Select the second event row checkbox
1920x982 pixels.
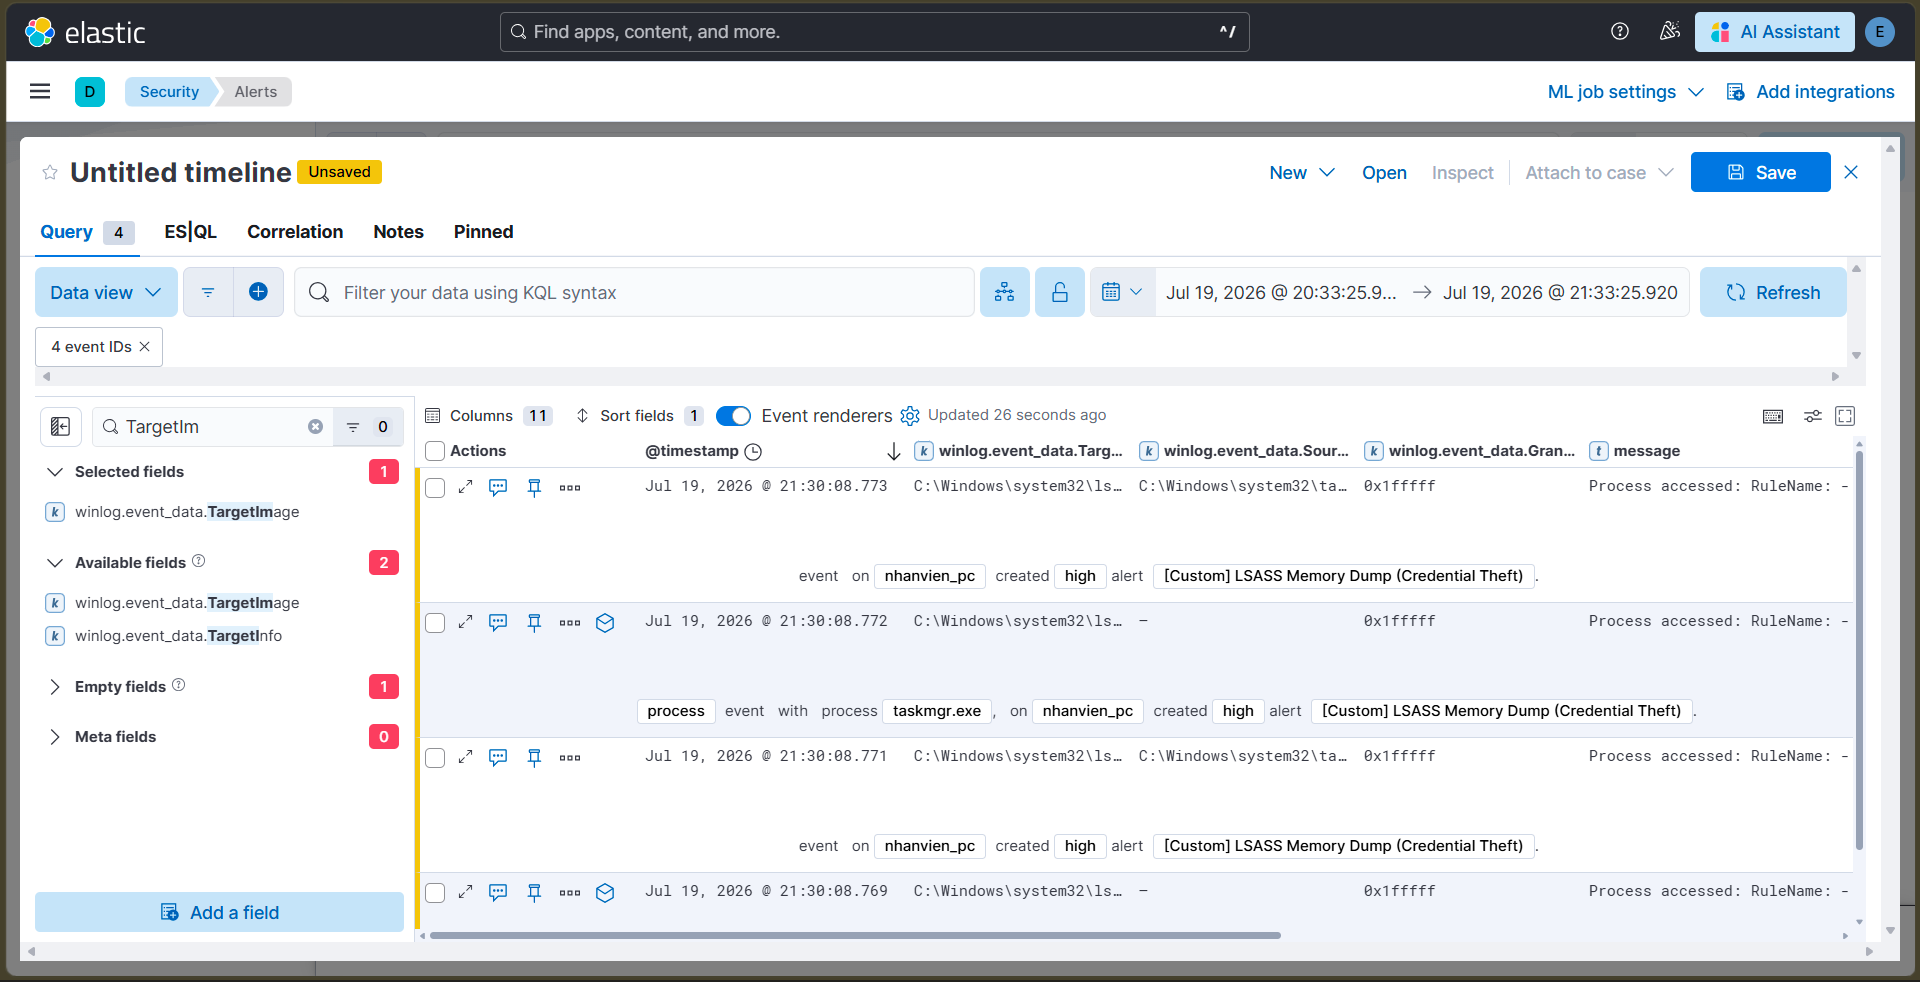[435, 623]
